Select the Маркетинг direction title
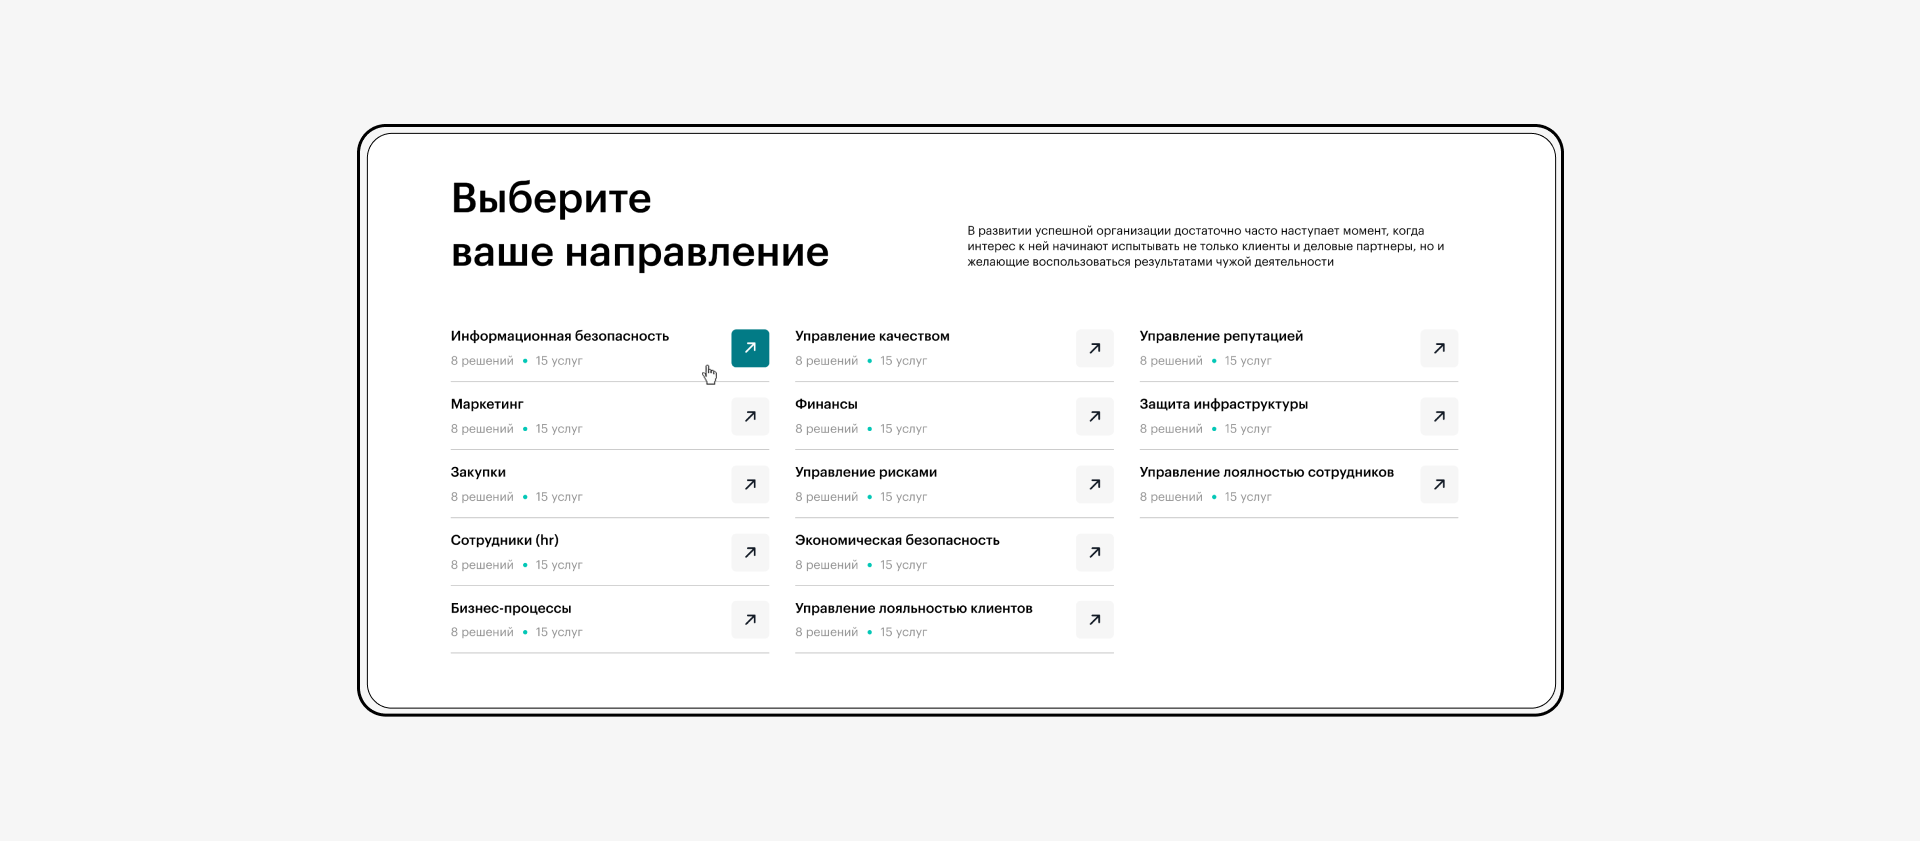The image size is (1920, 841). pyautogui.click(x=487, y=404)
